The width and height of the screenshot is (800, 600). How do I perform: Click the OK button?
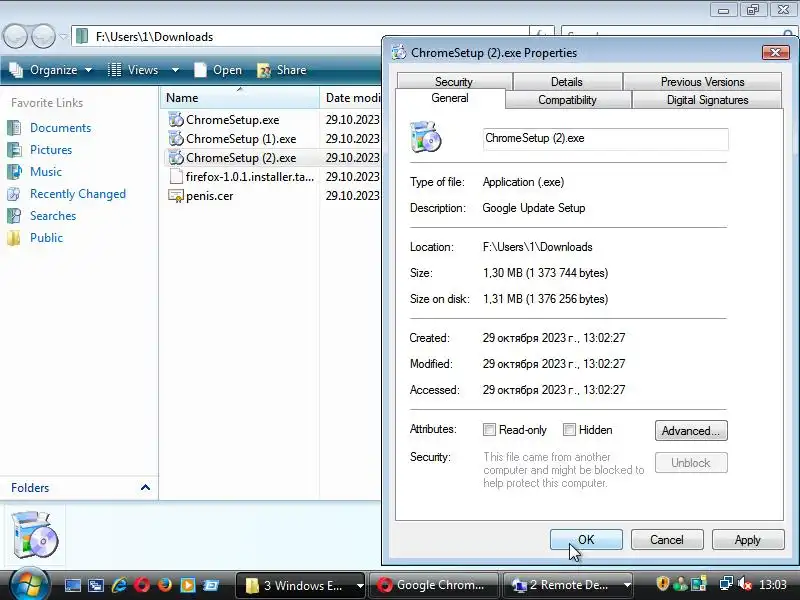point(586,539)
